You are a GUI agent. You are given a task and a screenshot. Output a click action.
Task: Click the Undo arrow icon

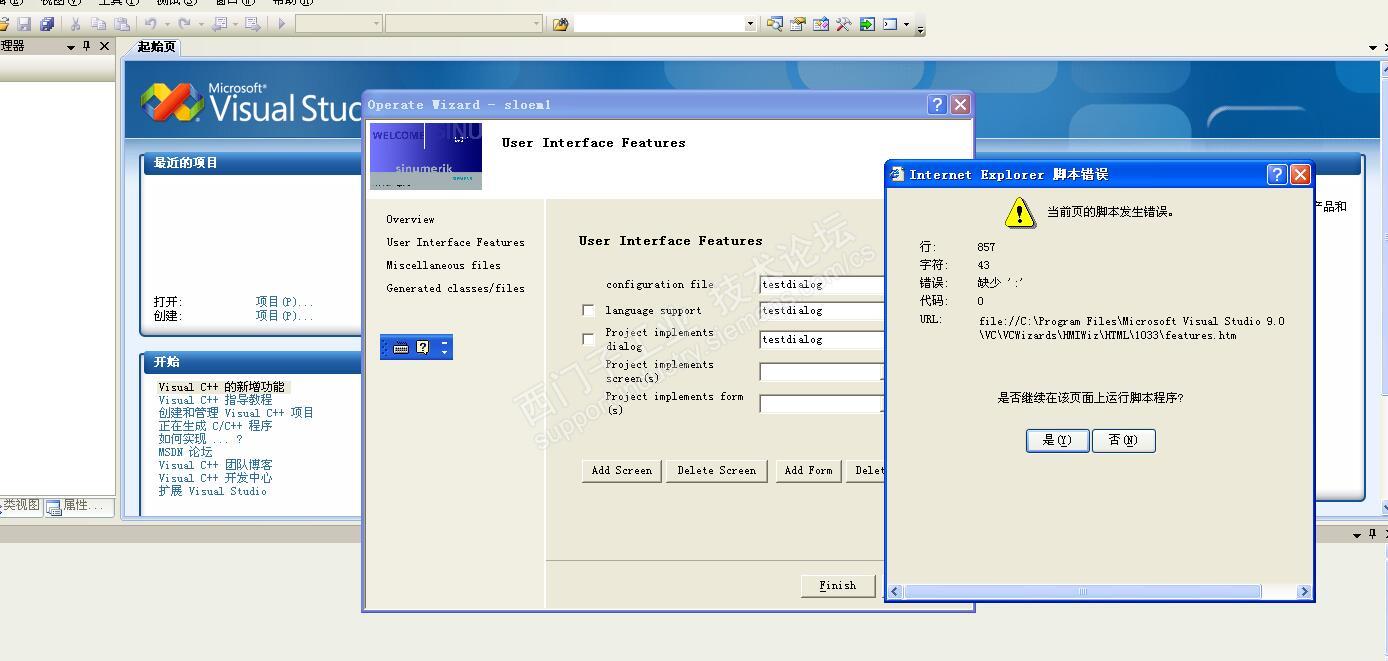click(150, 24)
